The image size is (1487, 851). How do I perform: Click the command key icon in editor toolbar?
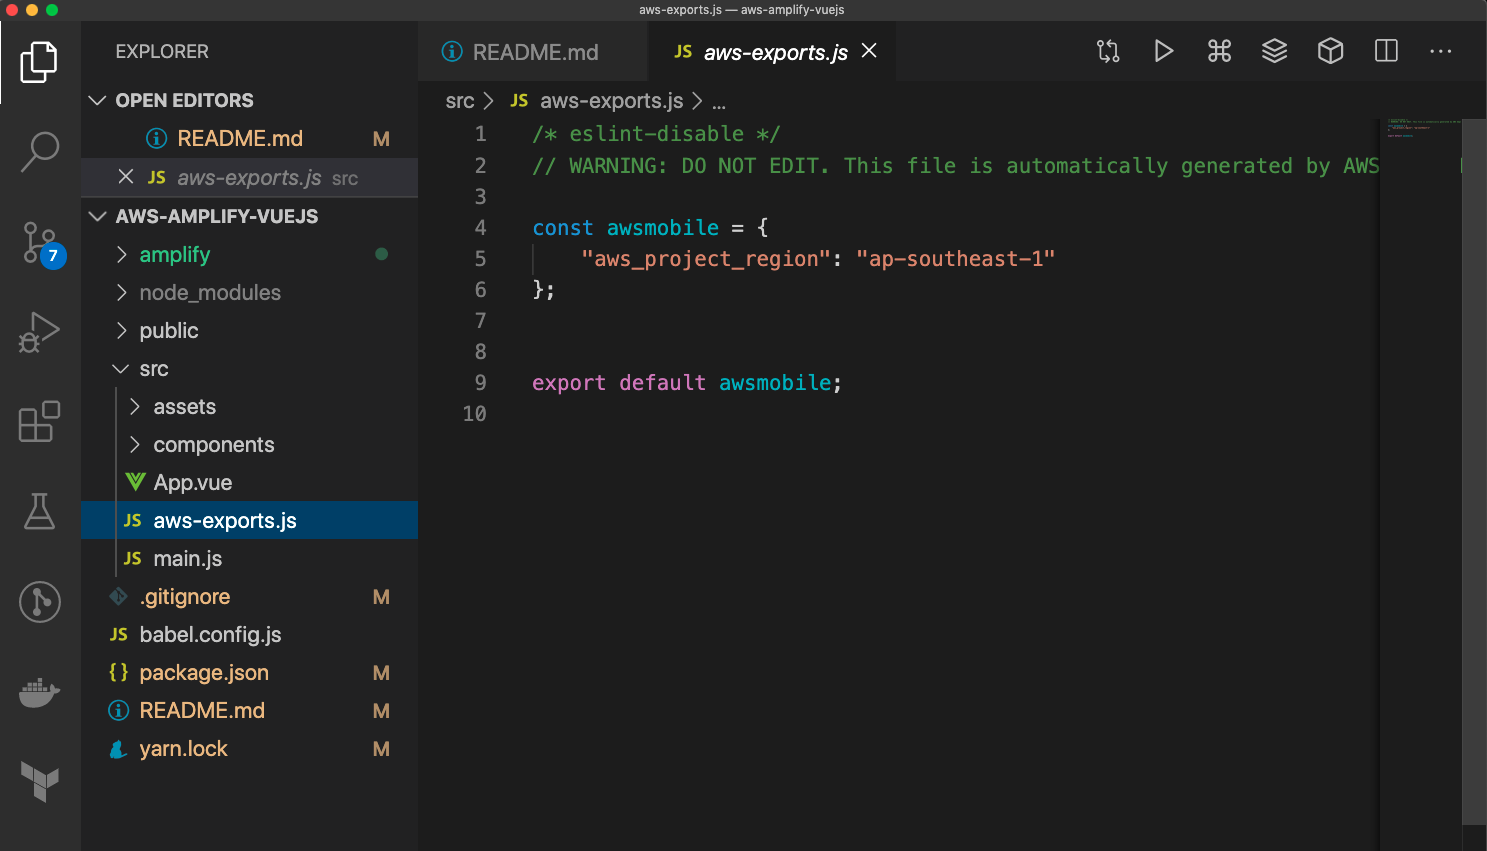[1219, 51]
